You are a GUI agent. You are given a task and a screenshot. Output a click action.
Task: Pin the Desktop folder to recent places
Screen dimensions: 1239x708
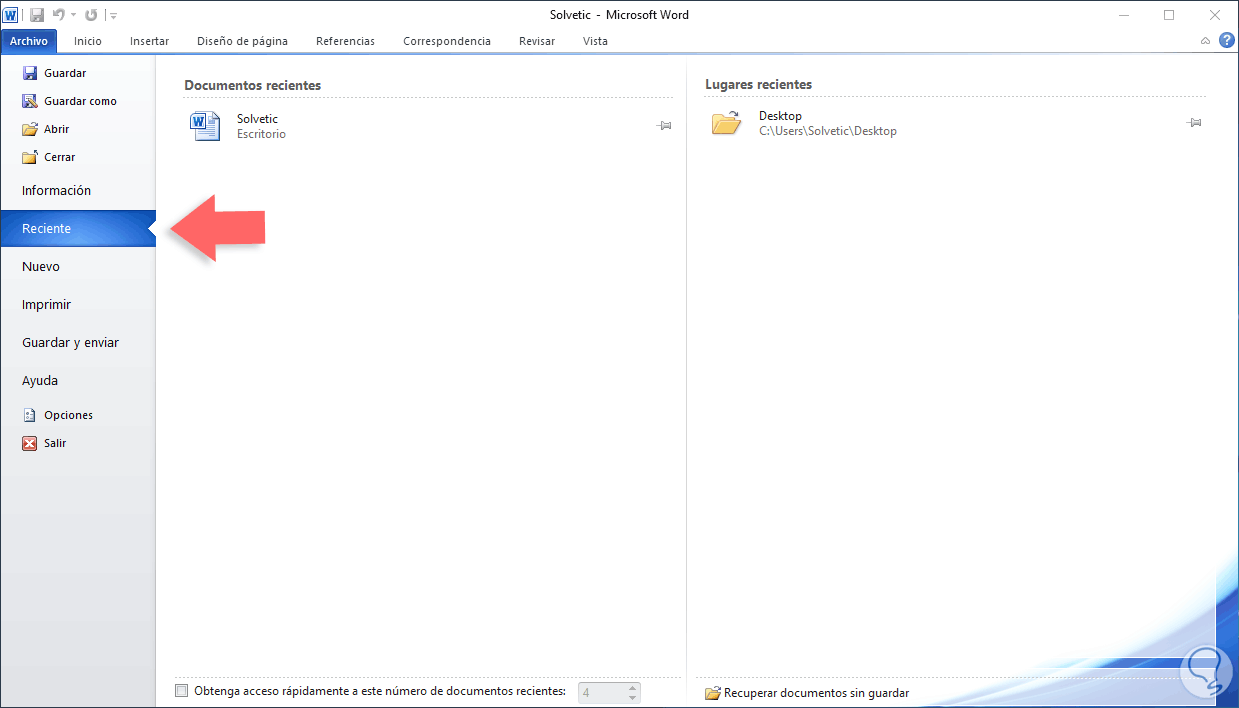[1194, 123]
